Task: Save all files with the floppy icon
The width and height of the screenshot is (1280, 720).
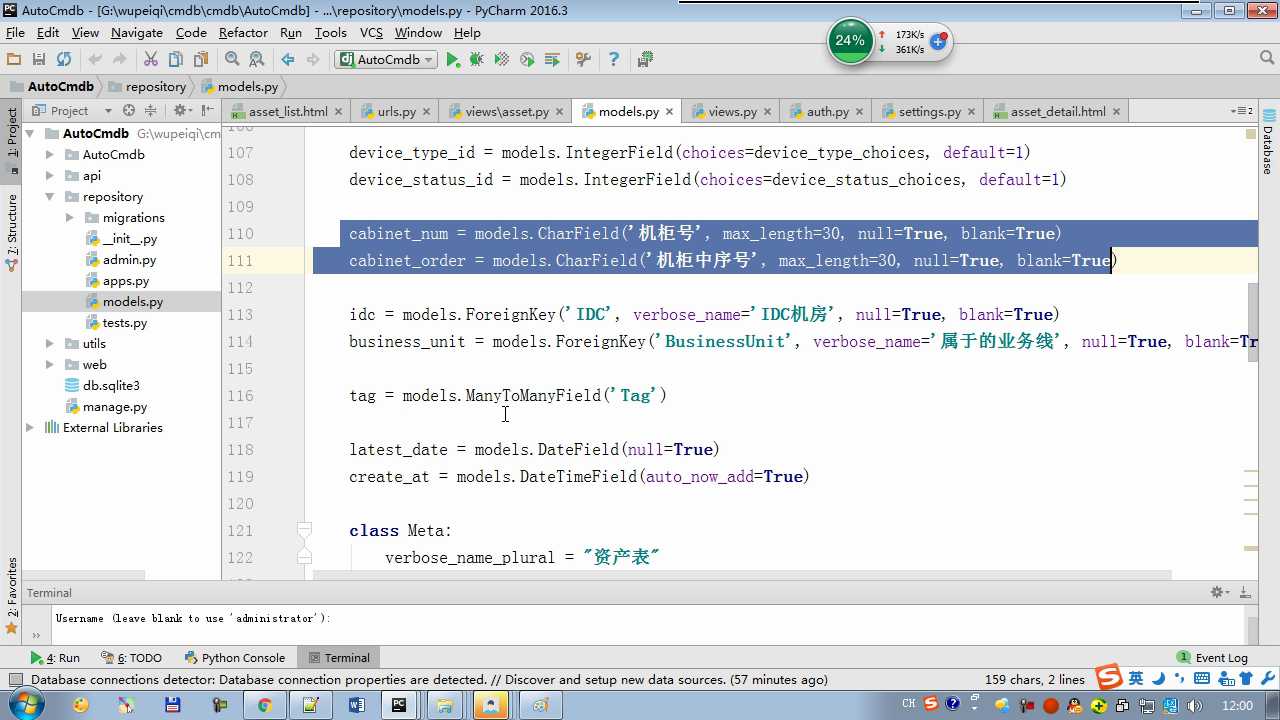Action: click(39, 60)
